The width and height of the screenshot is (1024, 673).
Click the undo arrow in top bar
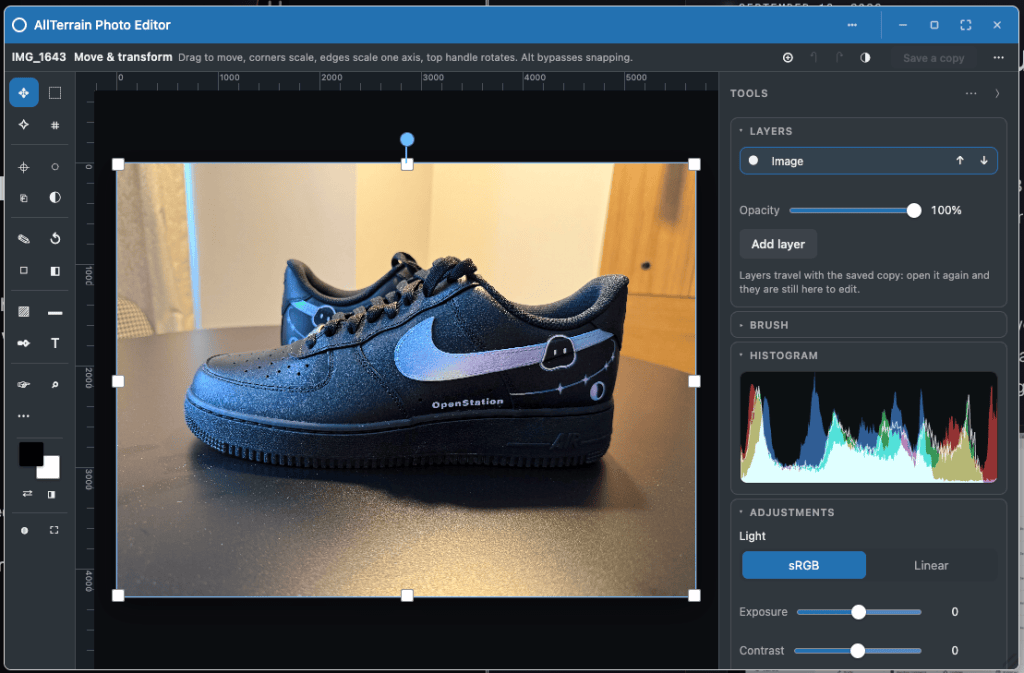point(814,57)
